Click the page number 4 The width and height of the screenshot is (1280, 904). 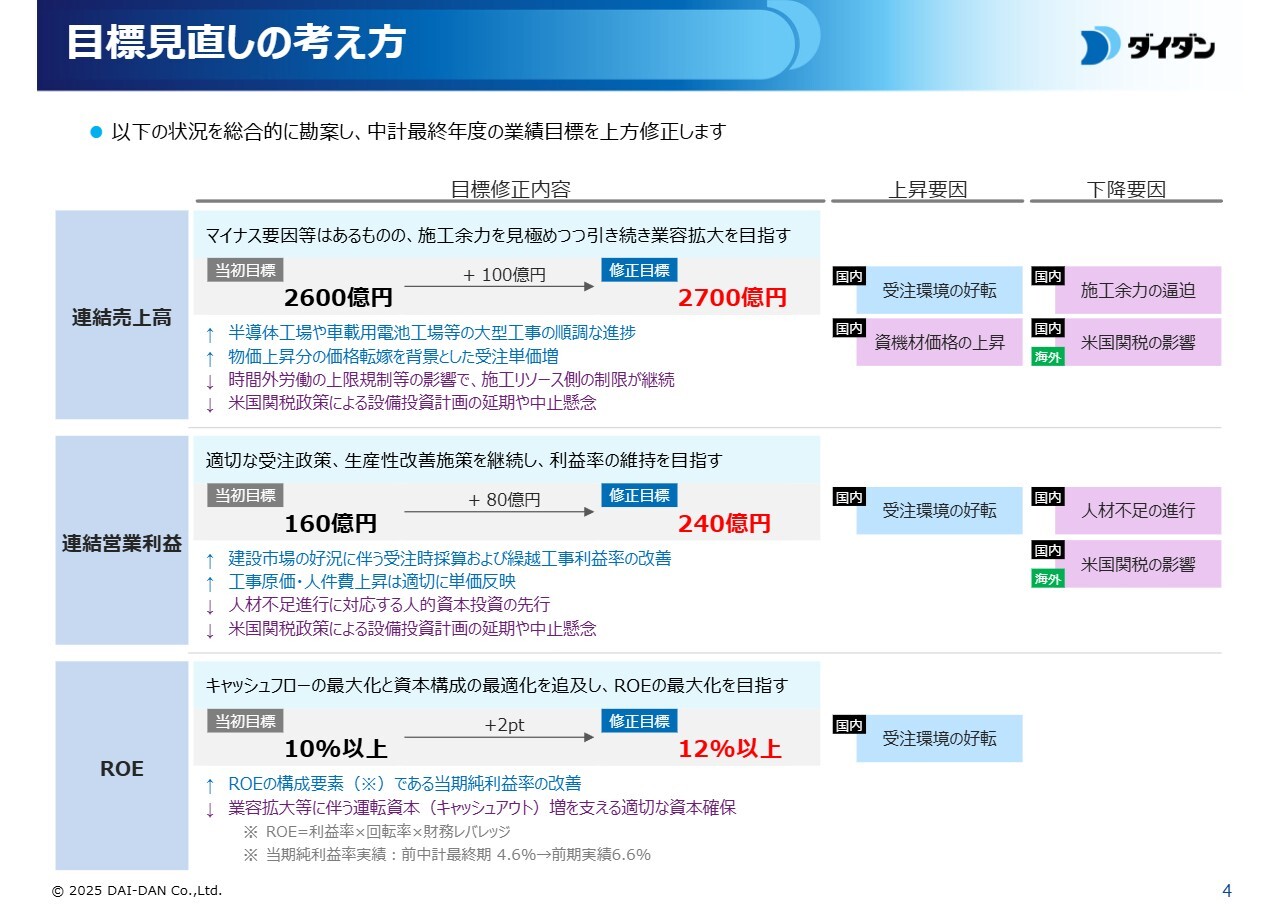pos(1227,890)
